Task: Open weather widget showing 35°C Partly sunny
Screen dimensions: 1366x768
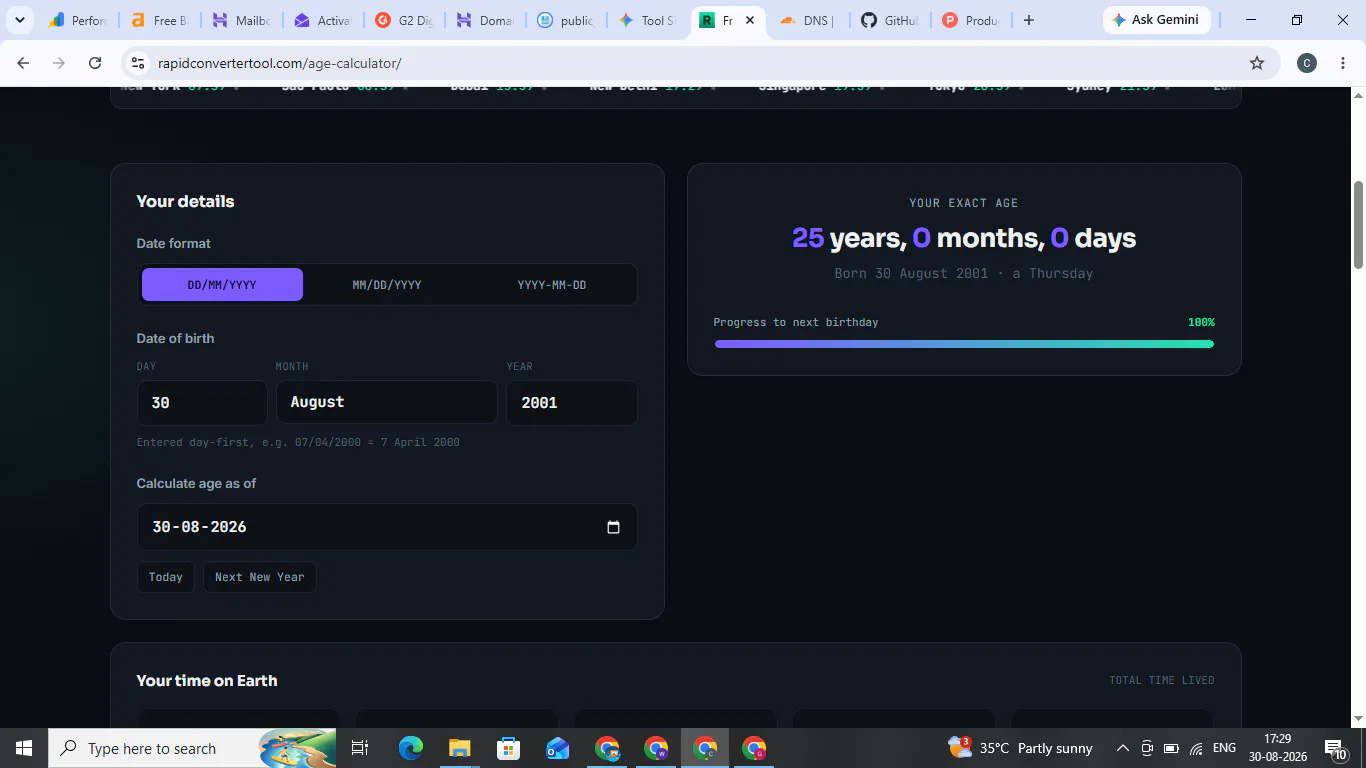Action: pos(1020,748)
